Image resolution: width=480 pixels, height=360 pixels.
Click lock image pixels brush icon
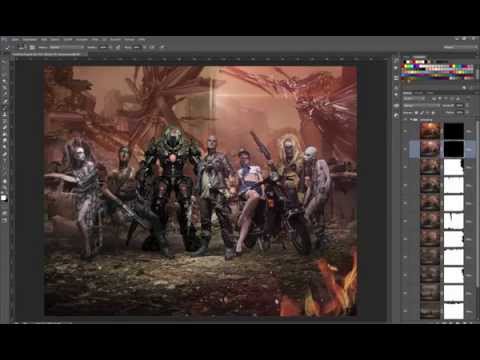click(422, 113)
